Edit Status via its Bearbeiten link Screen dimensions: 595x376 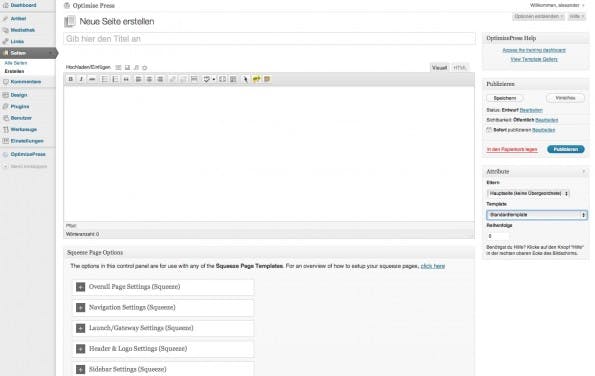pyautogui.click(x=531, y=110)
